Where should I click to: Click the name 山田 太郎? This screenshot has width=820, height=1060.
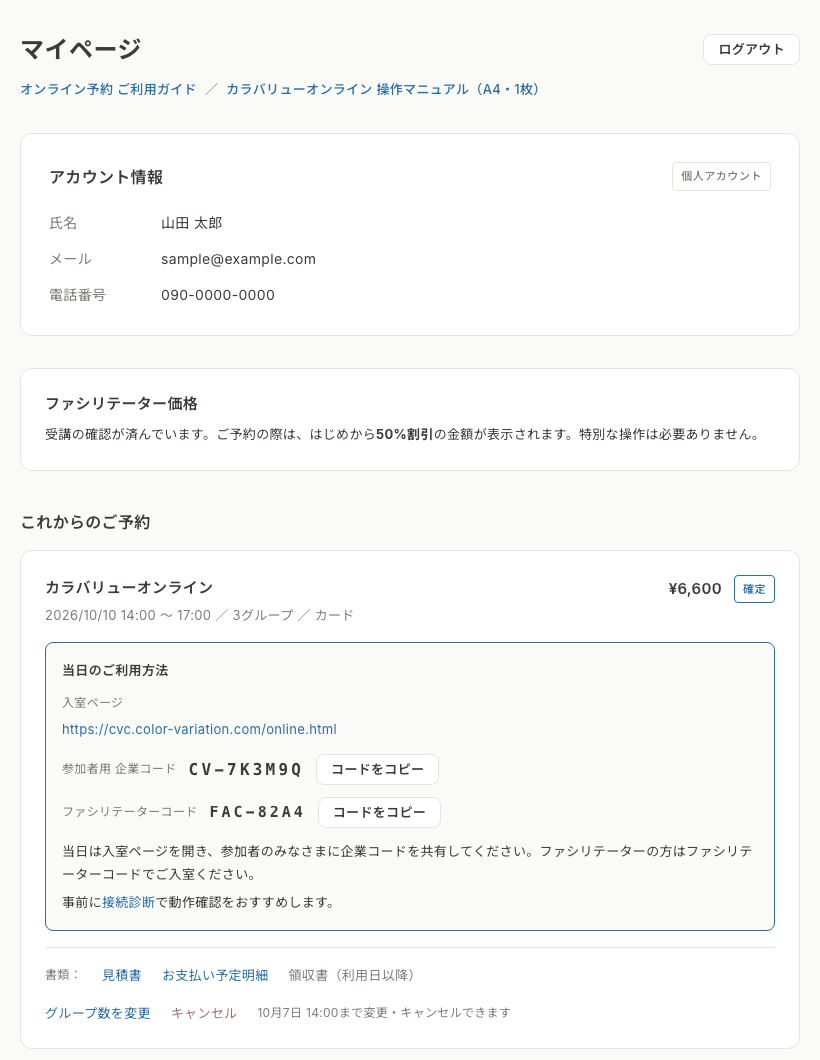pos(191,223)
